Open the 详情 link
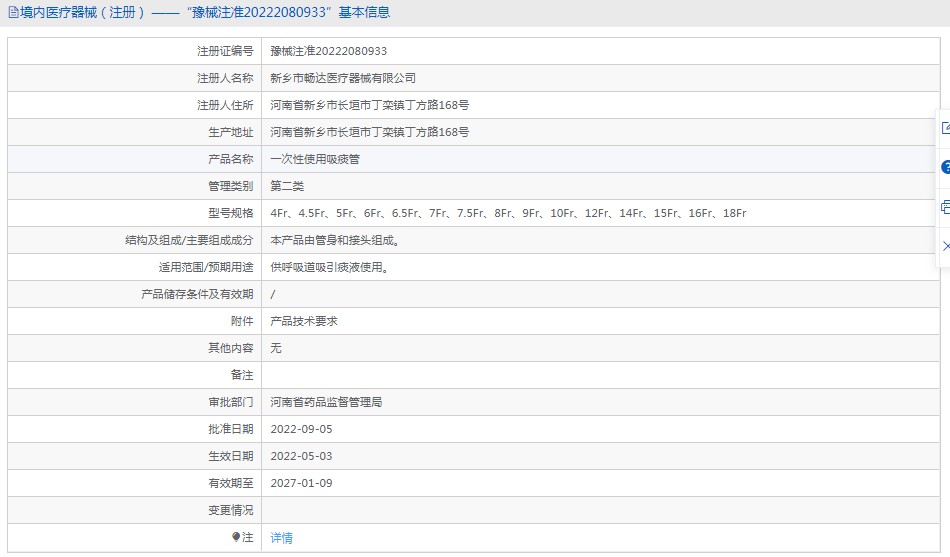Screen dimensions: 950x557 (281, 538)
